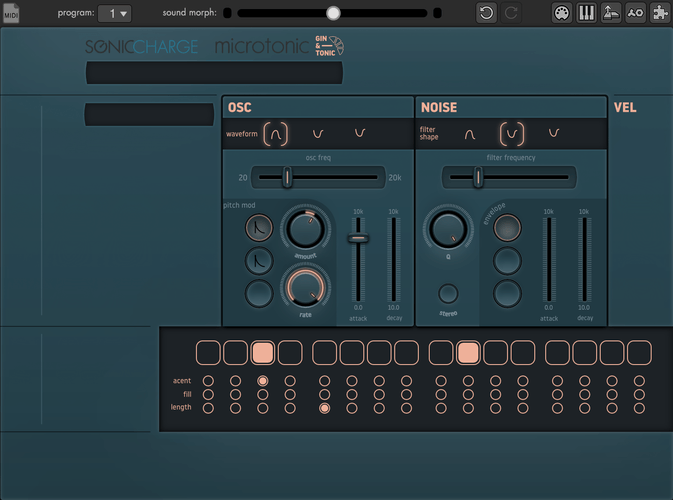Click the VEL section header

tap(624, 107)
